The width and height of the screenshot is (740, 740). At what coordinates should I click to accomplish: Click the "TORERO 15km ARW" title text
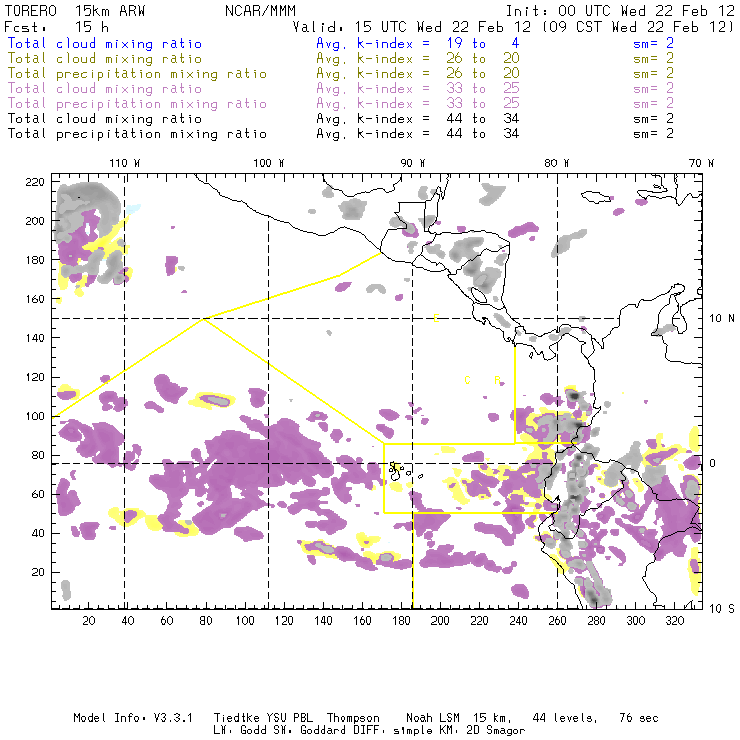click(75, 11)
